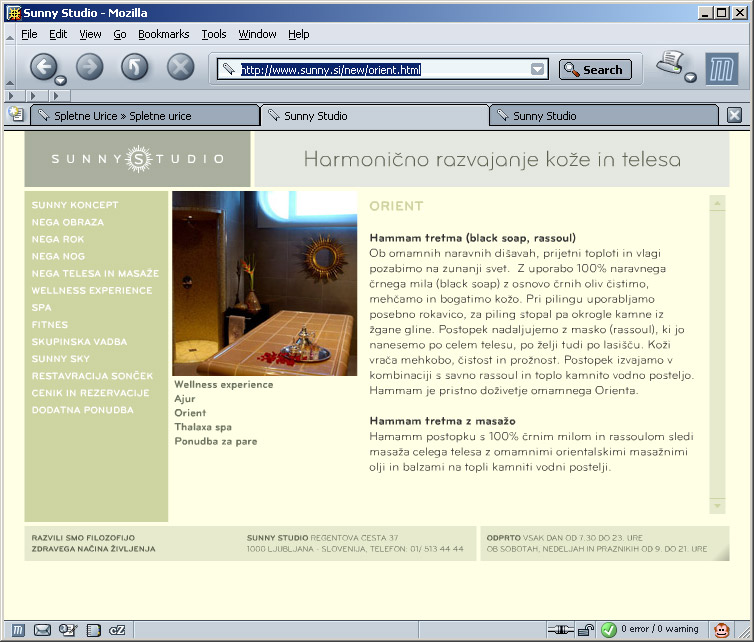The height and width of the screenshot is (642, 754).
Task: Open the File menu
Action: click(x=29, y=34)
